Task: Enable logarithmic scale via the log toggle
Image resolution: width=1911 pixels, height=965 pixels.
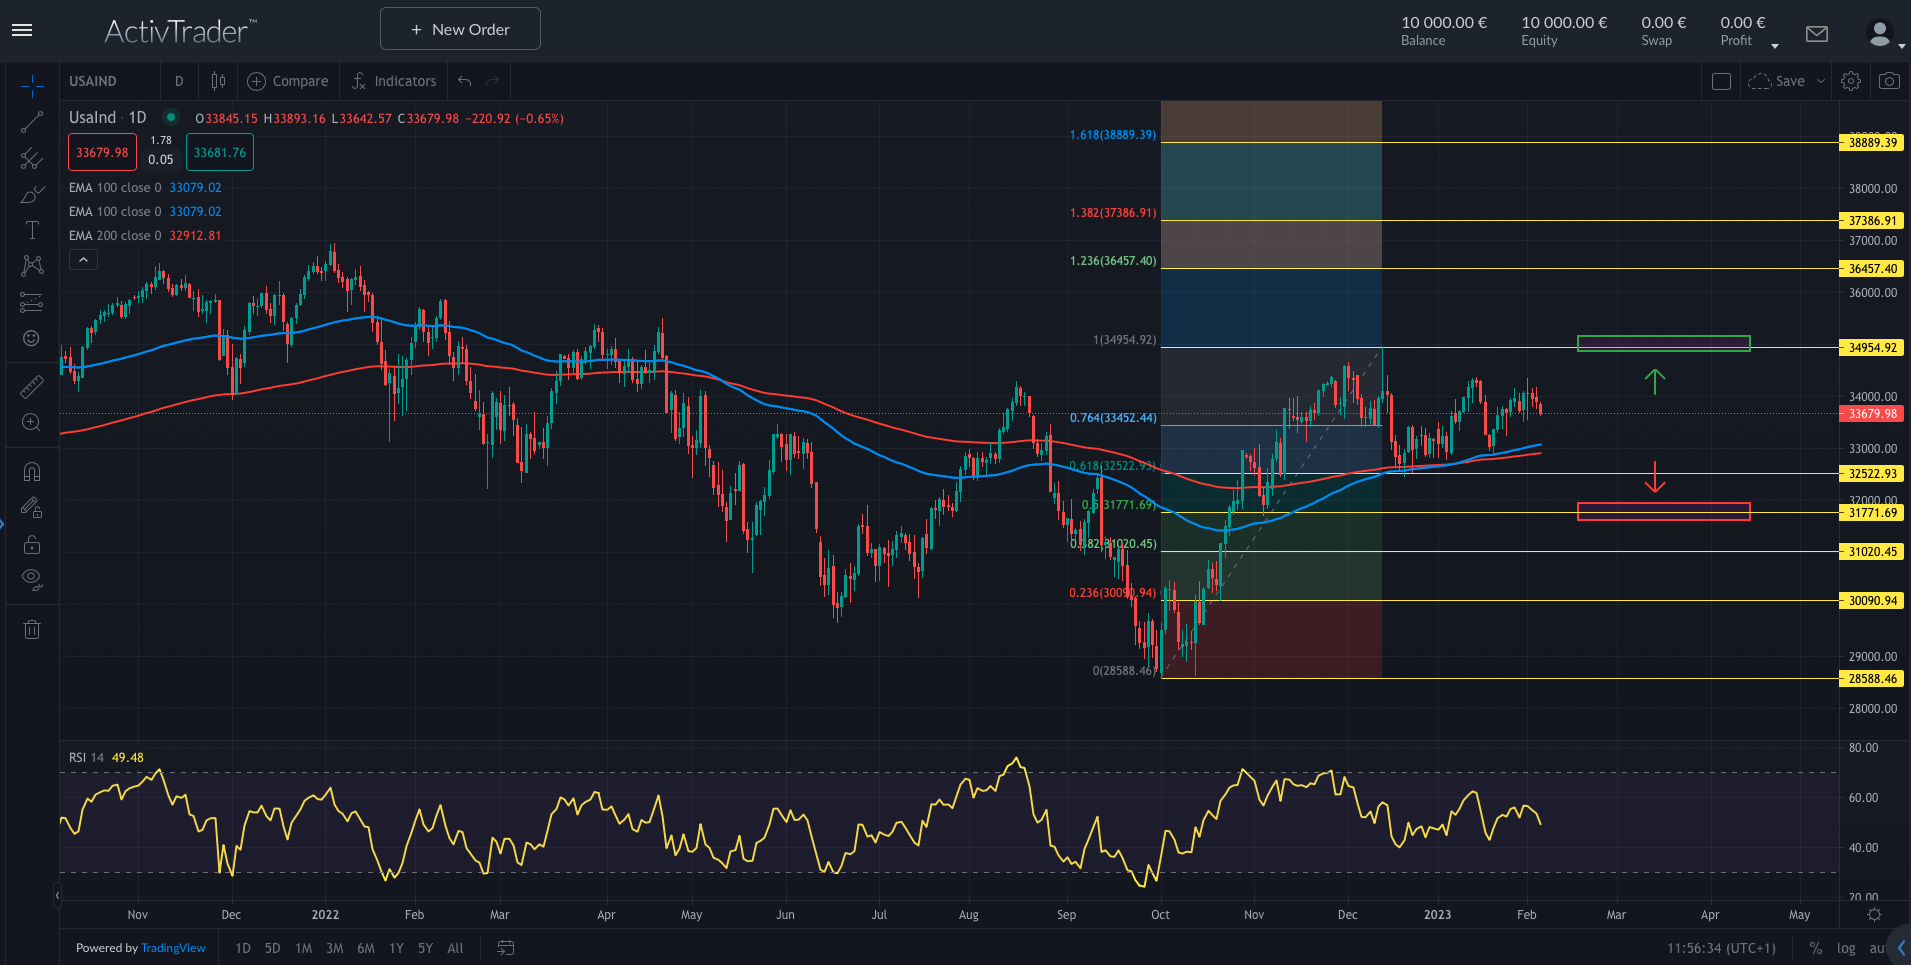Action: [x=1845, y=947]
